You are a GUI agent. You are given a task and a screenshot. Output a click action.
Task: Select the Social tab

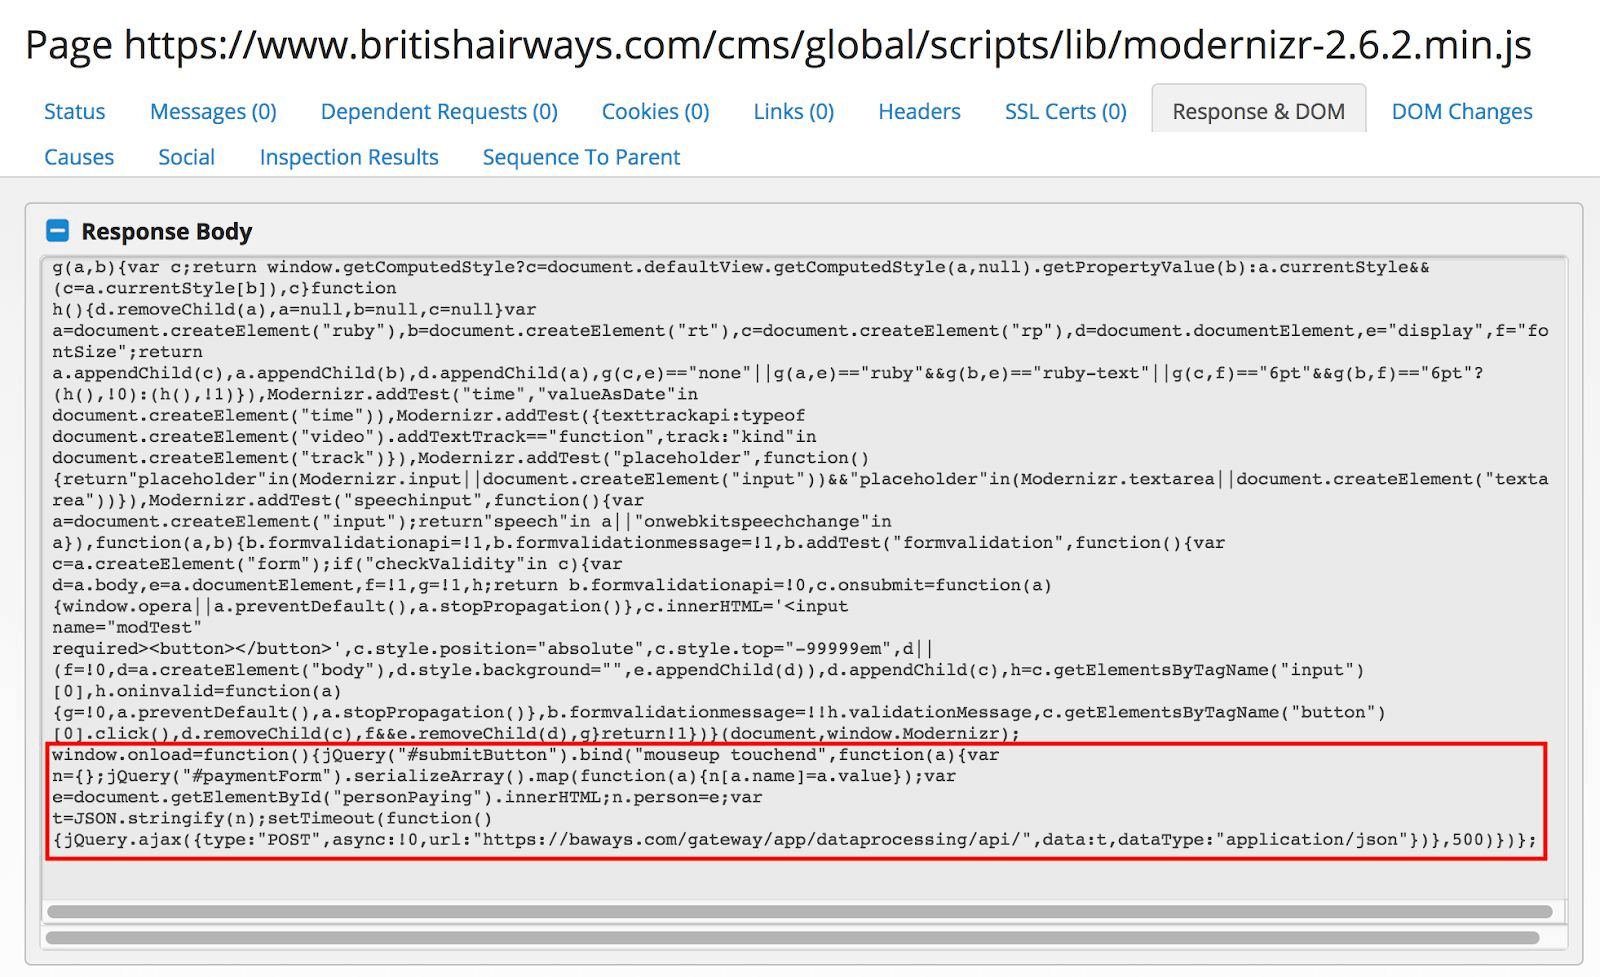tap(186, 157)
